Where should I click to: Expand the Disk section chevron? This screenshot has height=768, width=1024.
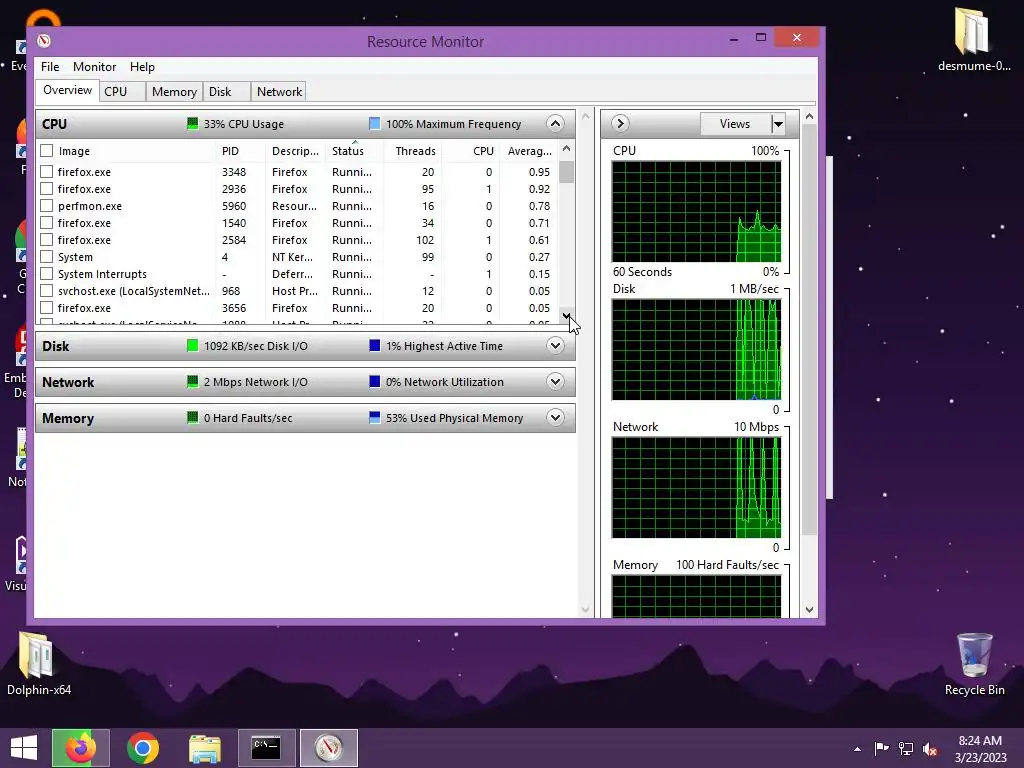pyautogui.click(x=555, y=345)
